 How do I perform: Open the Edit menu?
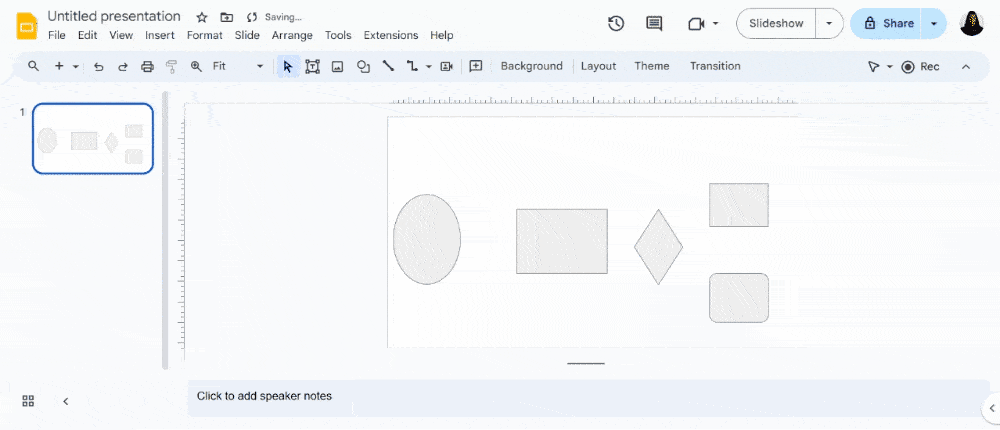tap(87, 36)
